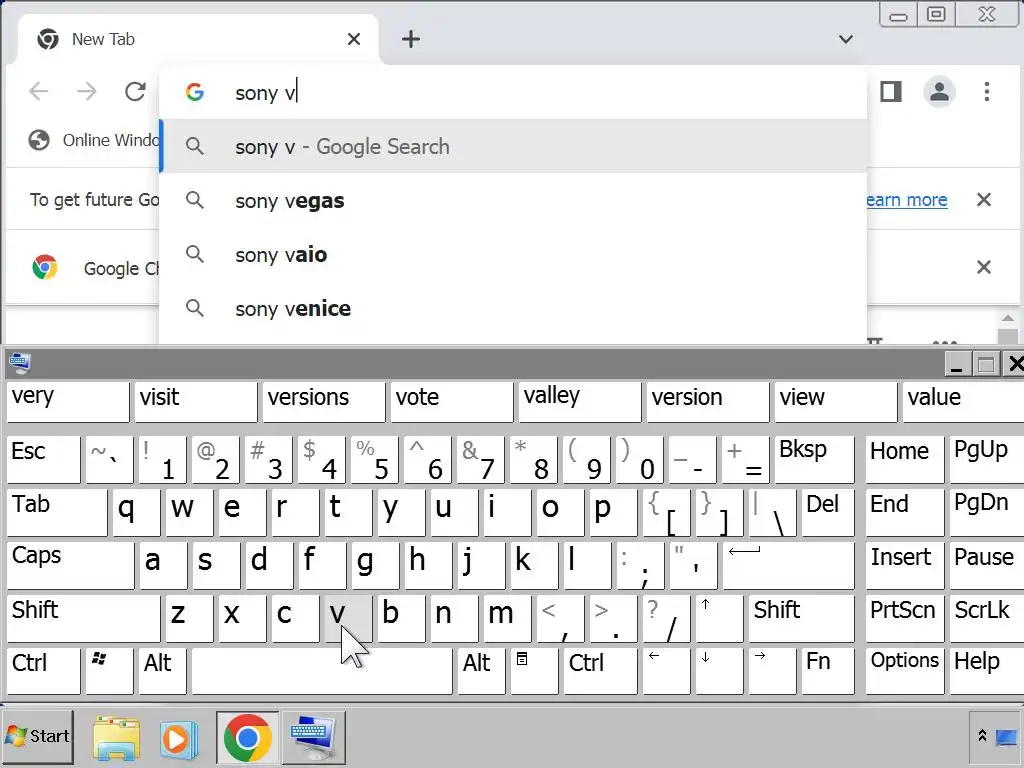Toggle the Fn key
Image resolution: width=1024 pixels, height=768 pixels.
[x=827, y=671]
